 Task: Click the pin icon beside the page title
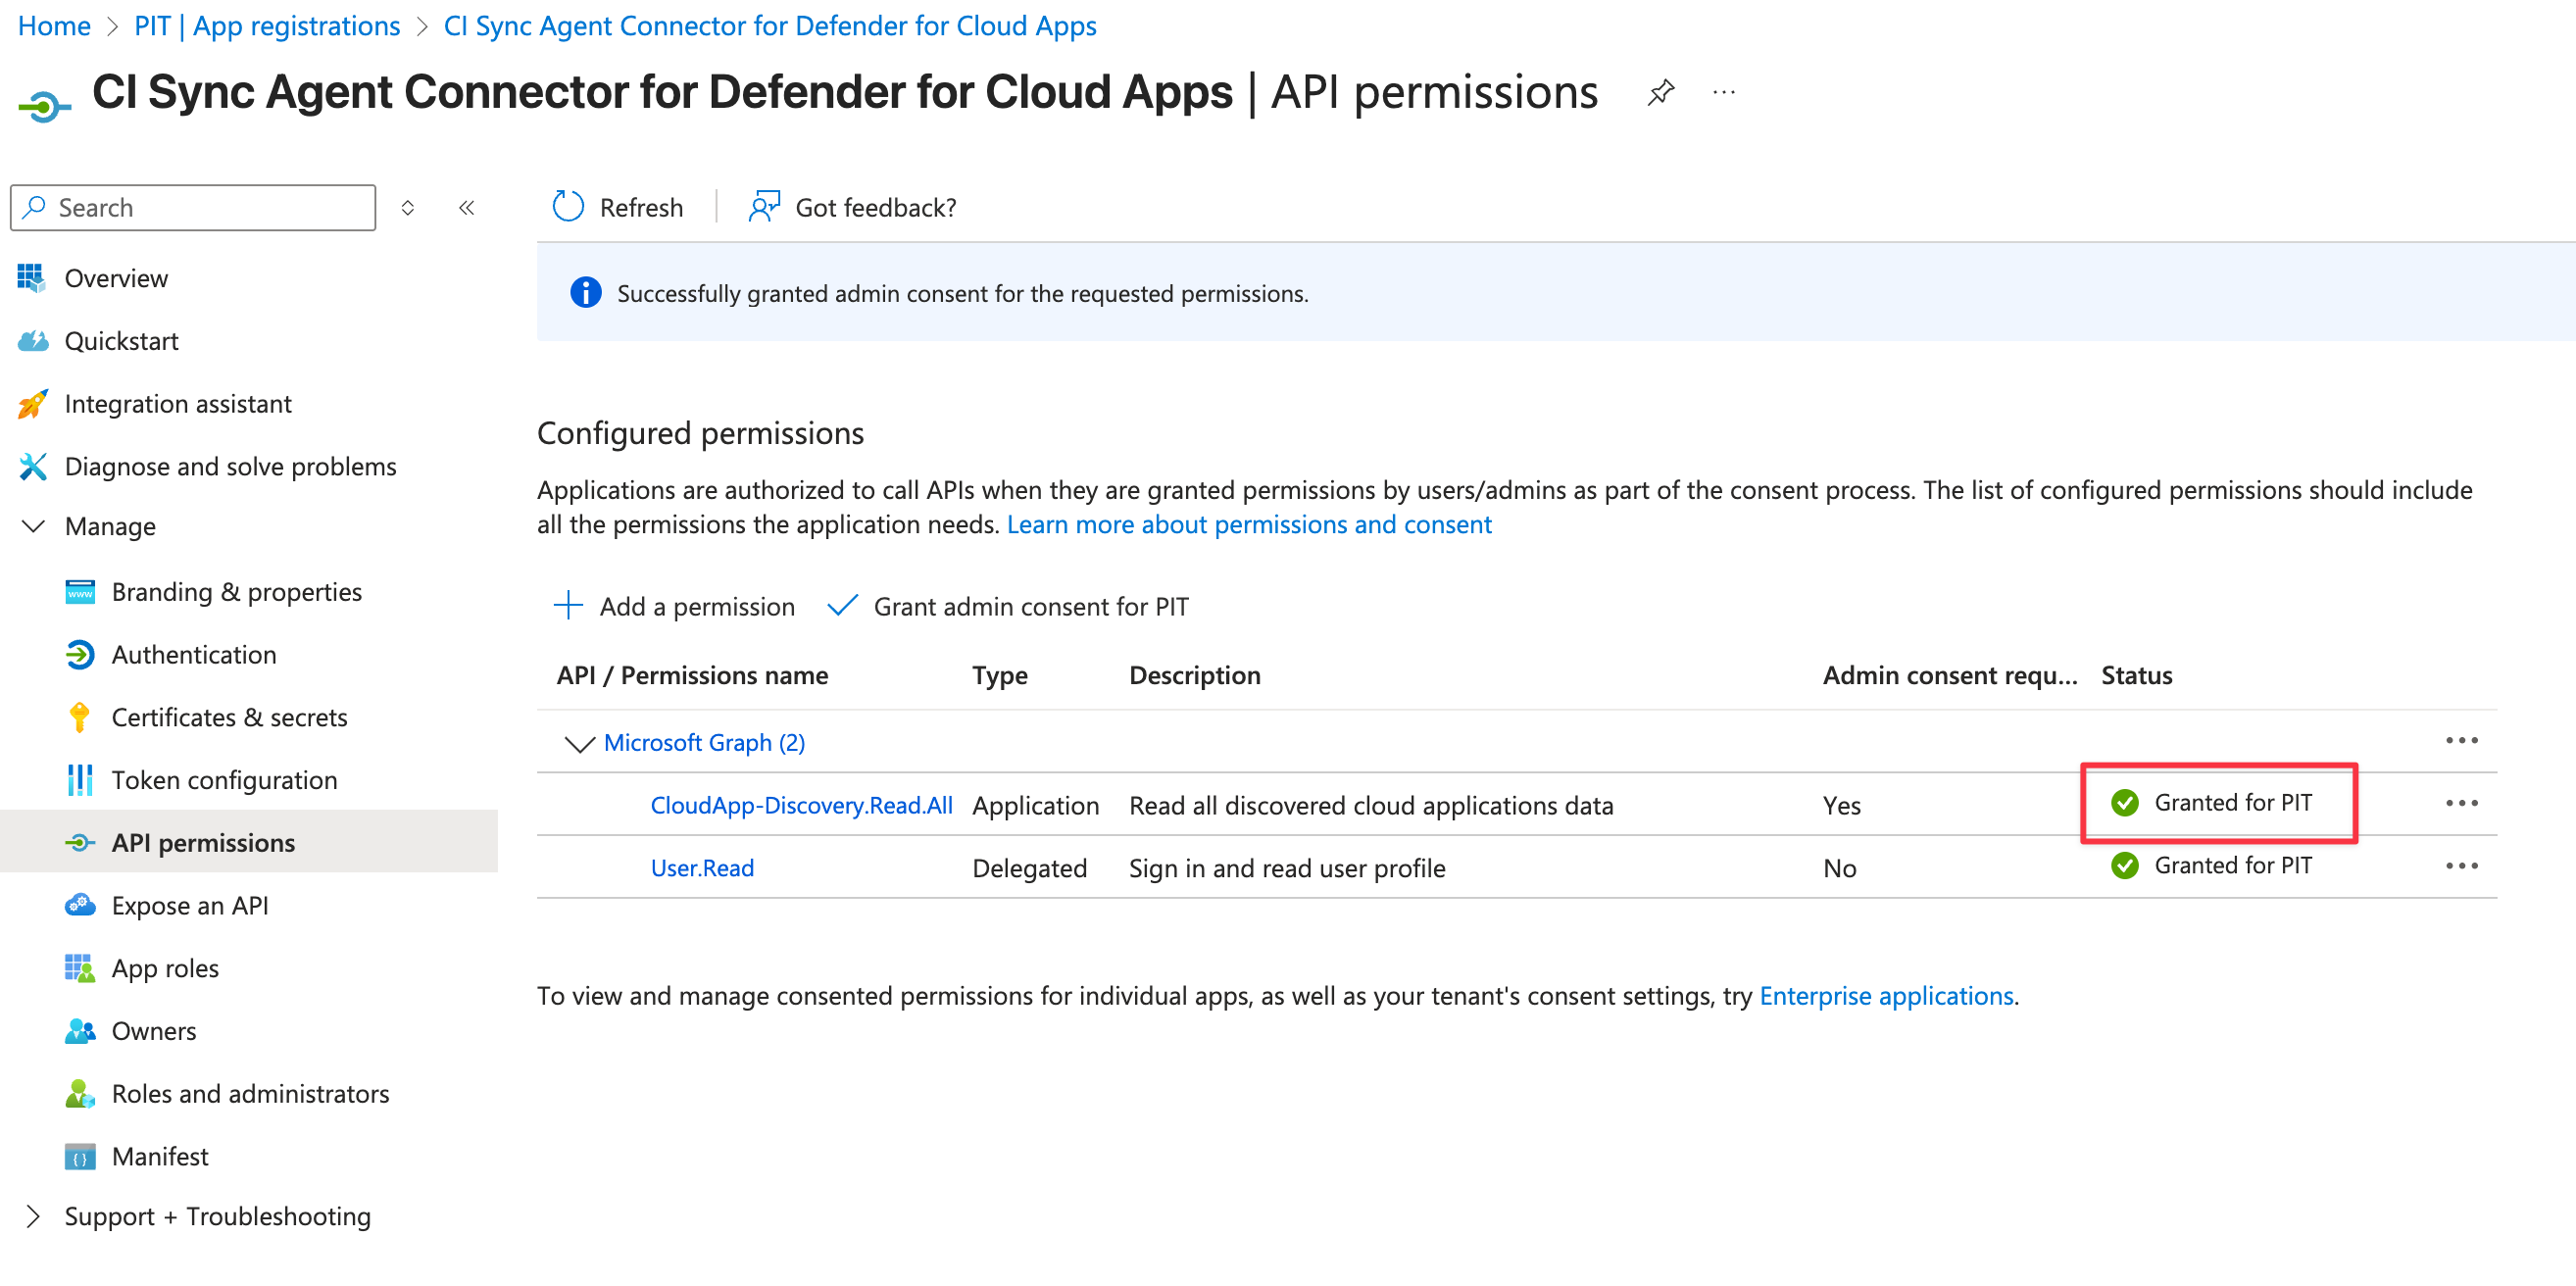[1660, 92]
